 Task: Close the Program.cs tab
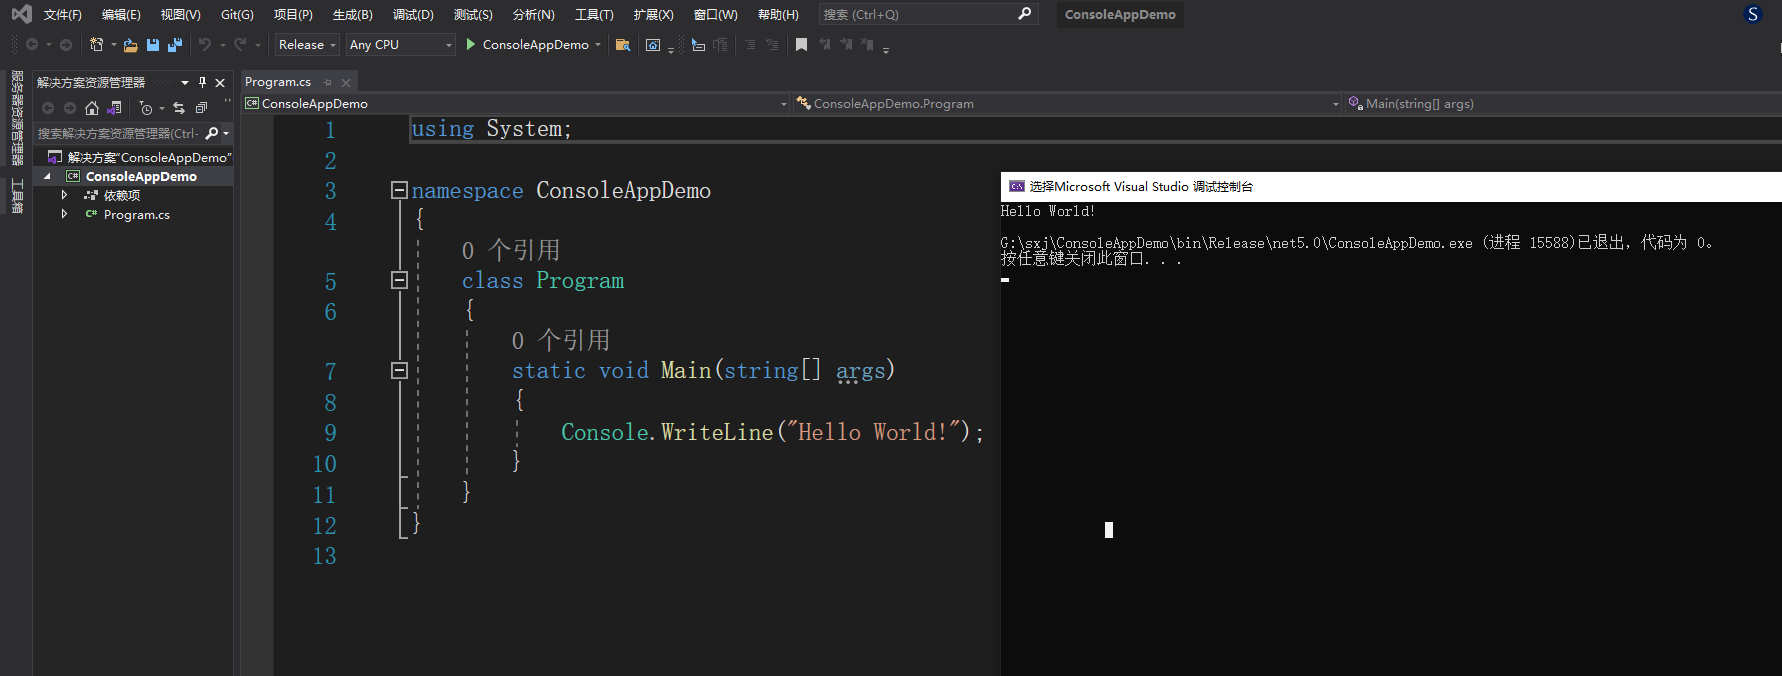point(346,82)
